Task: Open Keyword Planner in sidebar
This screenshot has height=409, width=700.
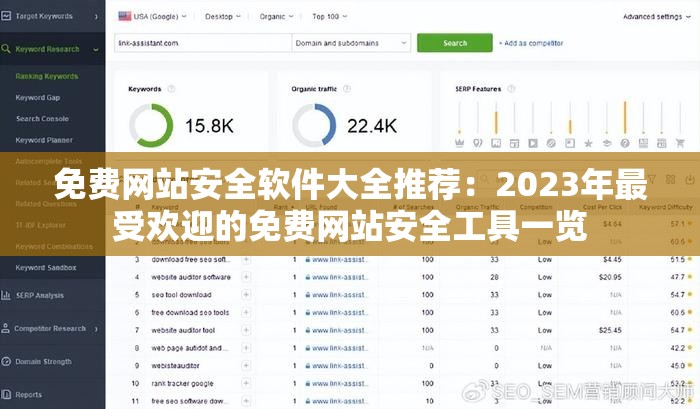Action: 44,140
